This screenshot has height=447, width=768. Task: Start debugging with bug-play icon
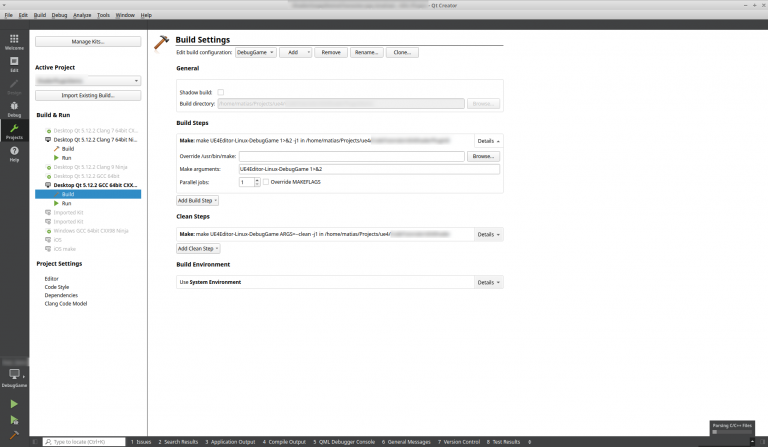(14, 420)
